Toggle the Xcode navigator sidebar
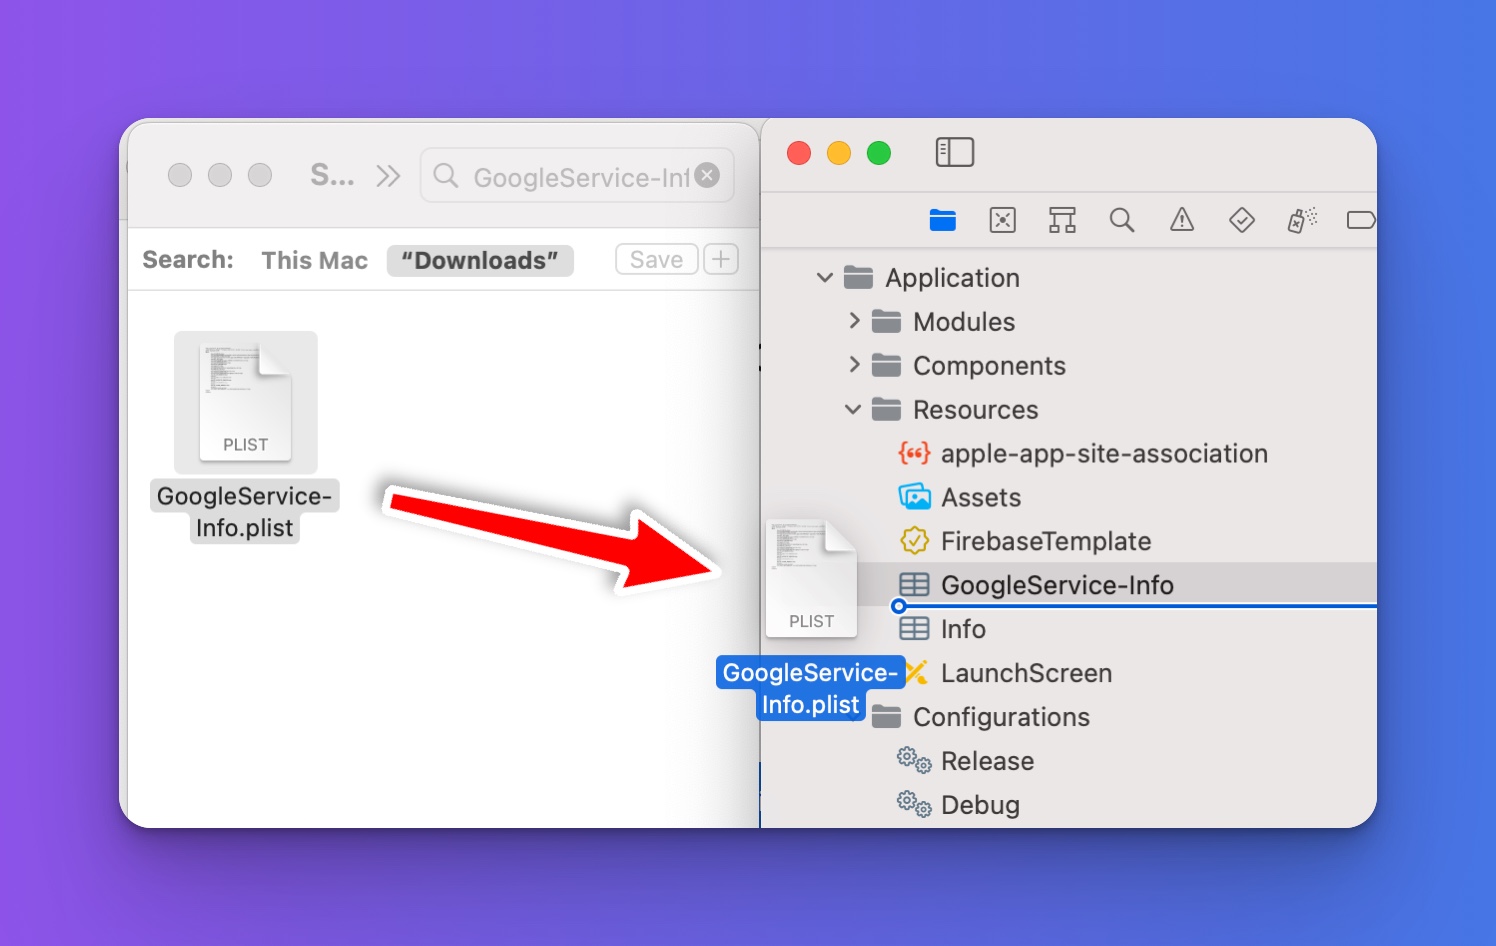The width and height of the screenshot is (1496, 946). [x=954, y=152]
